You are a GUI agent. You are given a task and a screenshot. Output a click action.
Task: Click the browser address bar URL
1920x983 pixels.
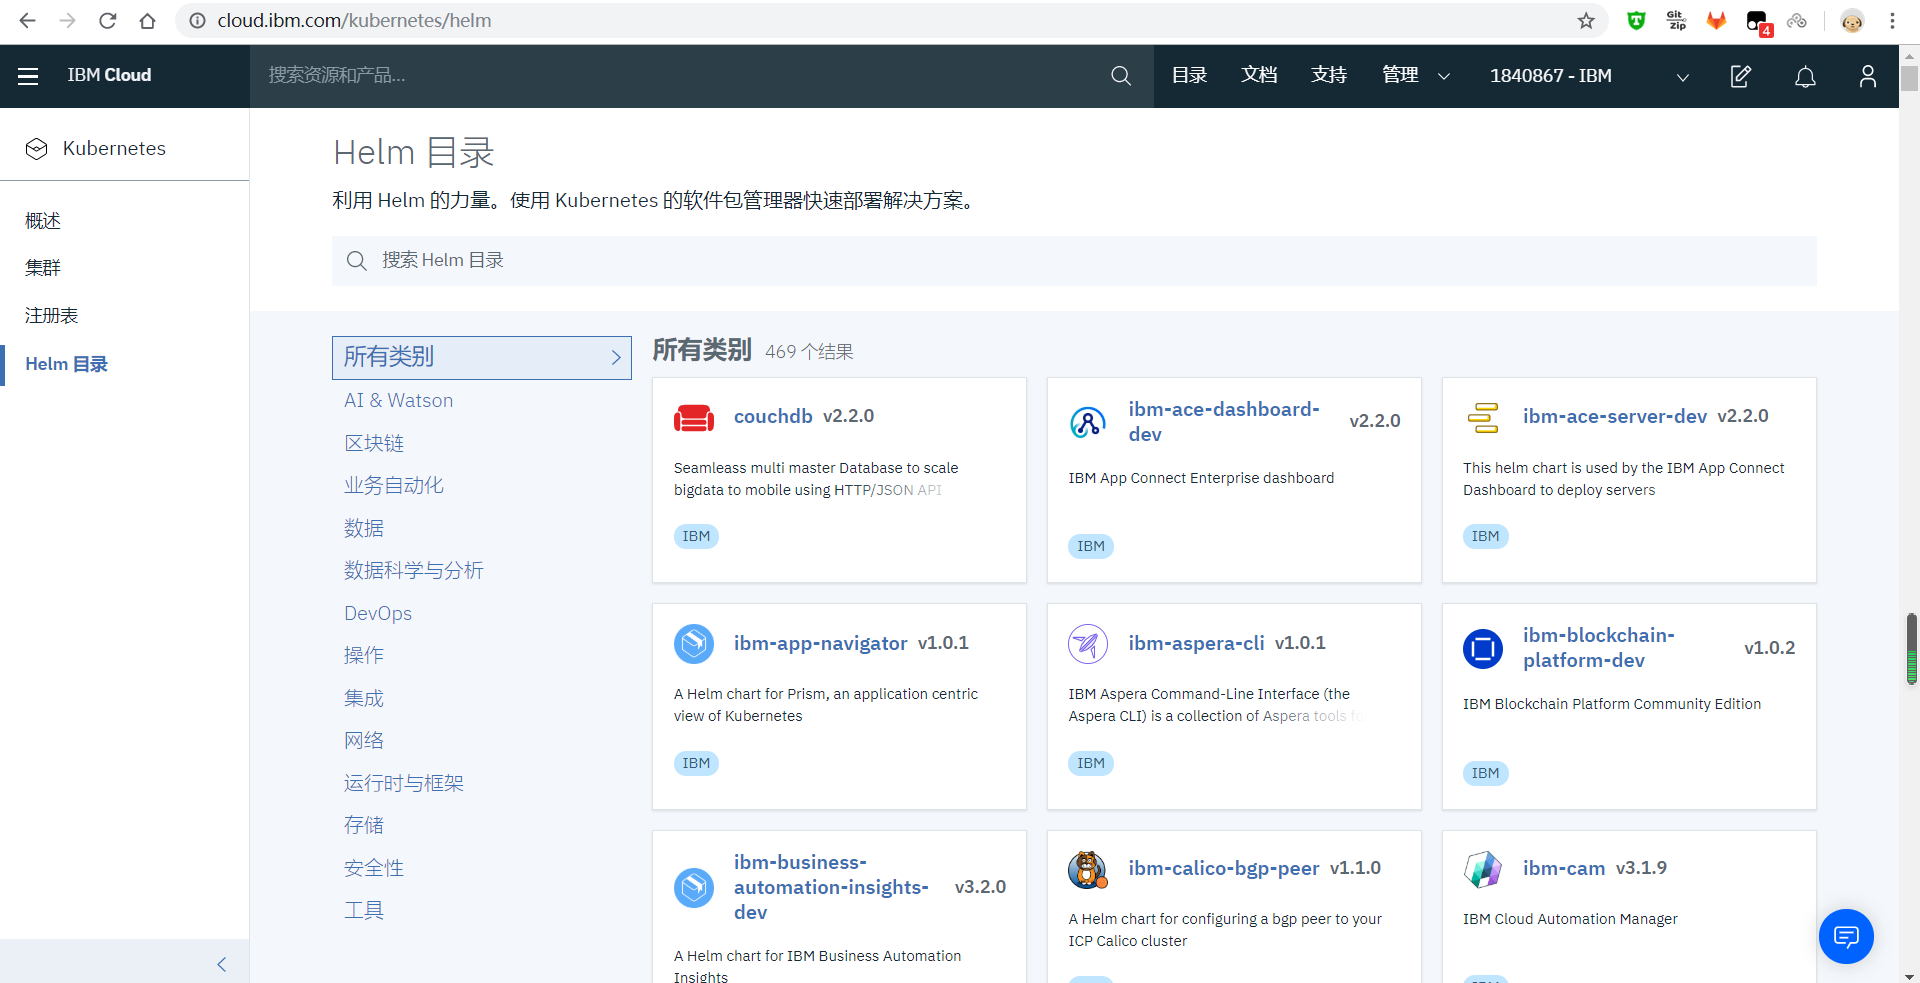[x=354, y=21]
